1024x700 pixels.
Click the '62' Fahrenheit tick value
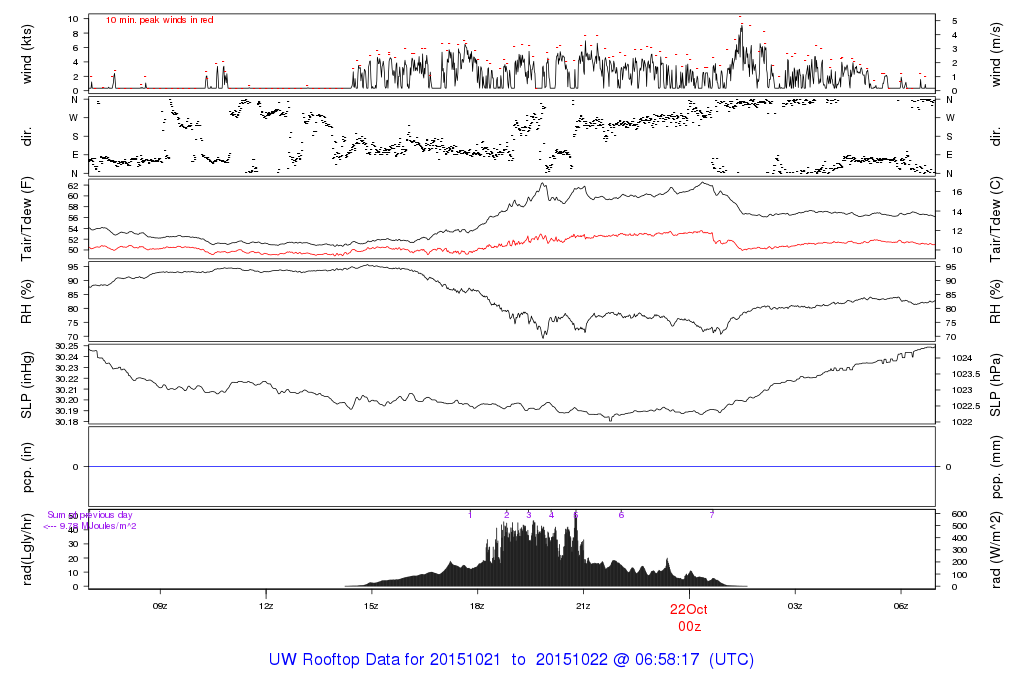73,185
